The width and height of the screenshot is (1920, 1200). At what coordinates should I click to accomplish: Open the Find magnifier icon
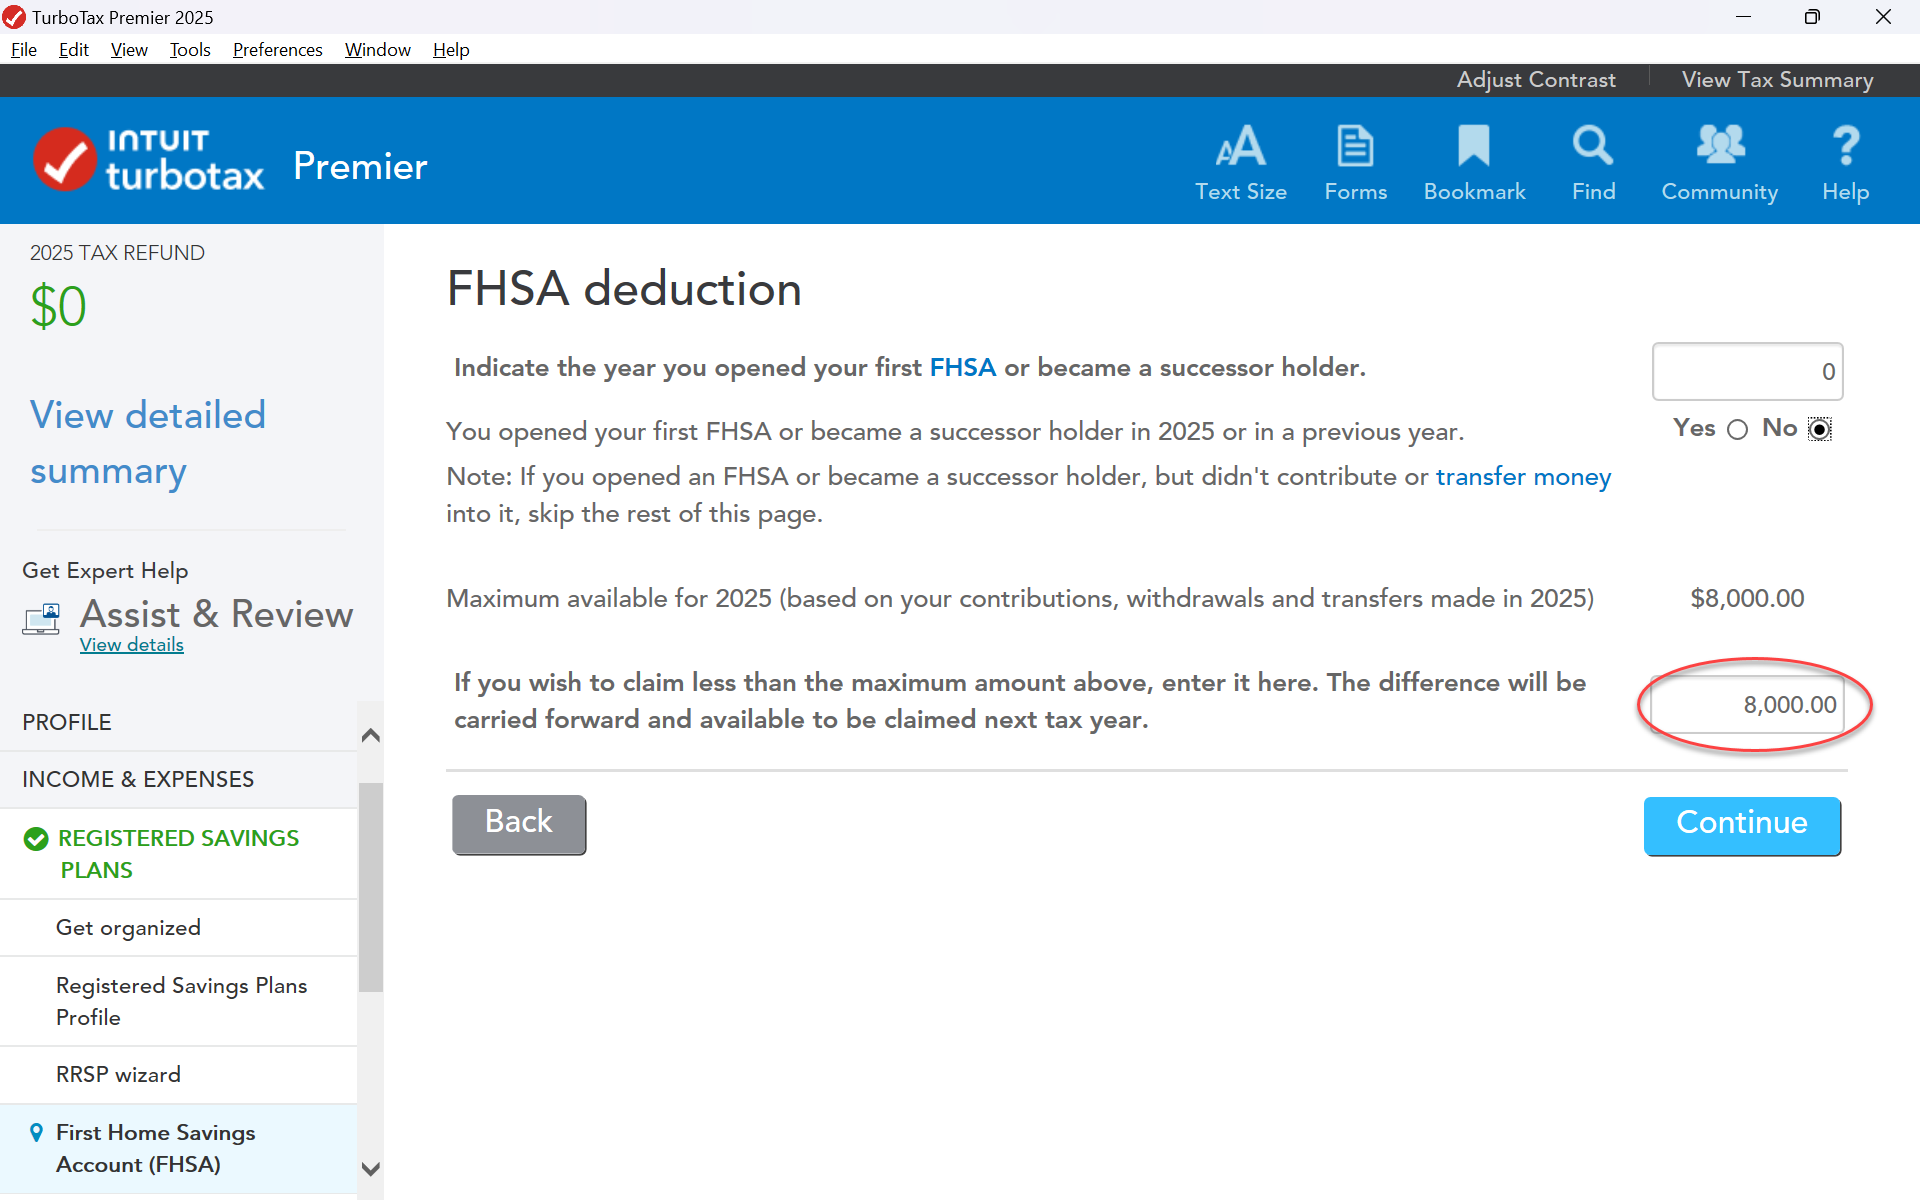(1592, 147)
